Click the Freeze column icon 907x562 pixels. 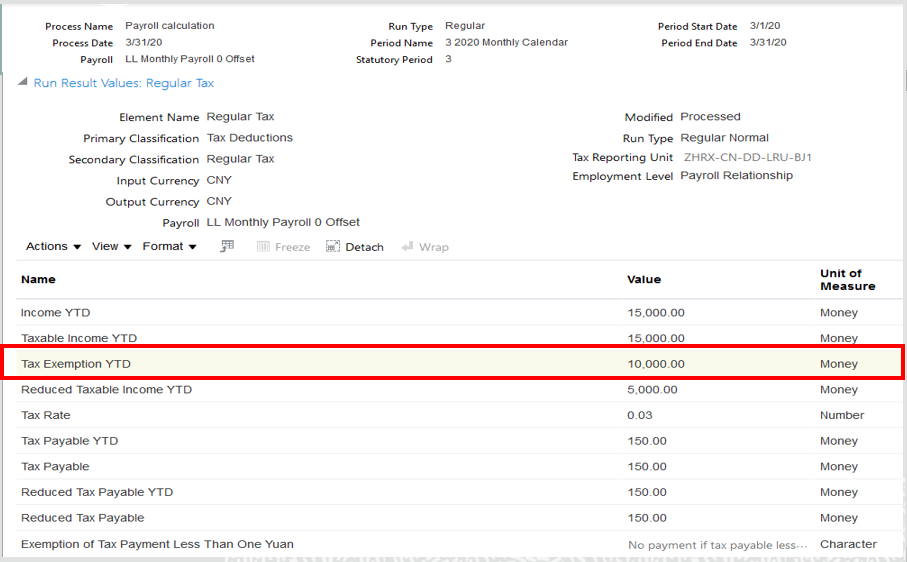(263, 247)
